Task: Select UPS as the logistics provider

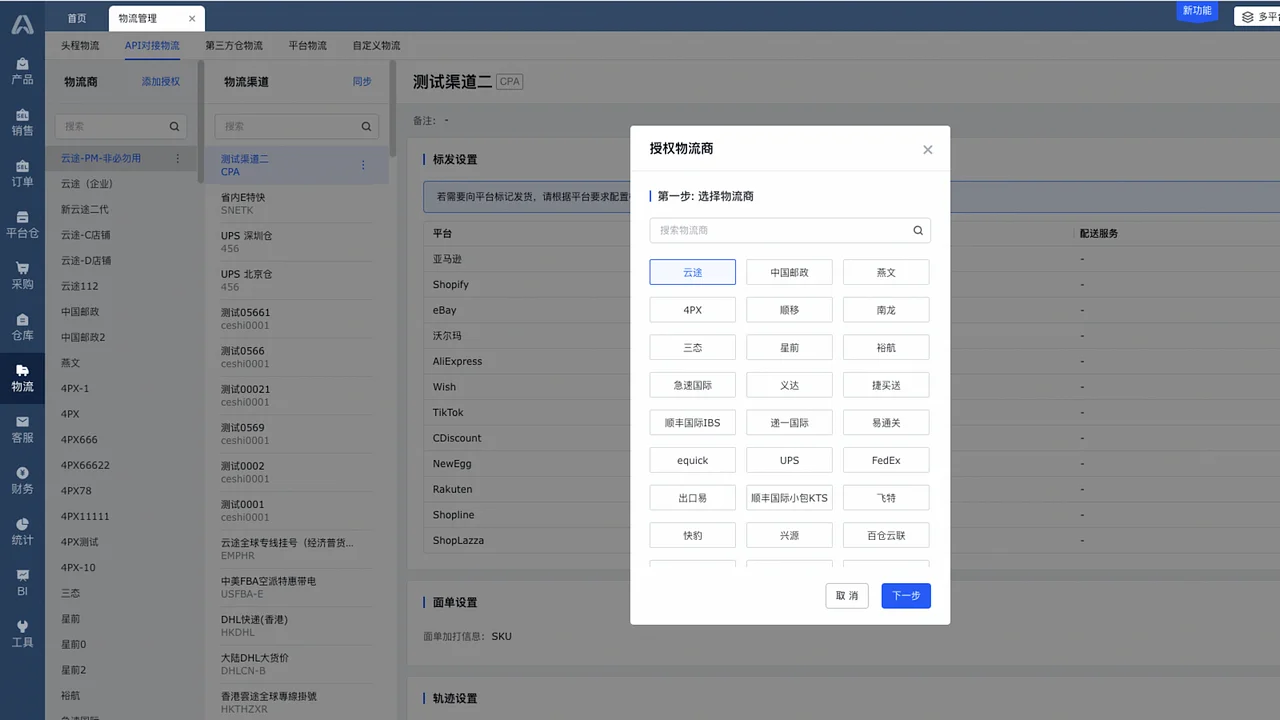Action: [x=789, y=459]
